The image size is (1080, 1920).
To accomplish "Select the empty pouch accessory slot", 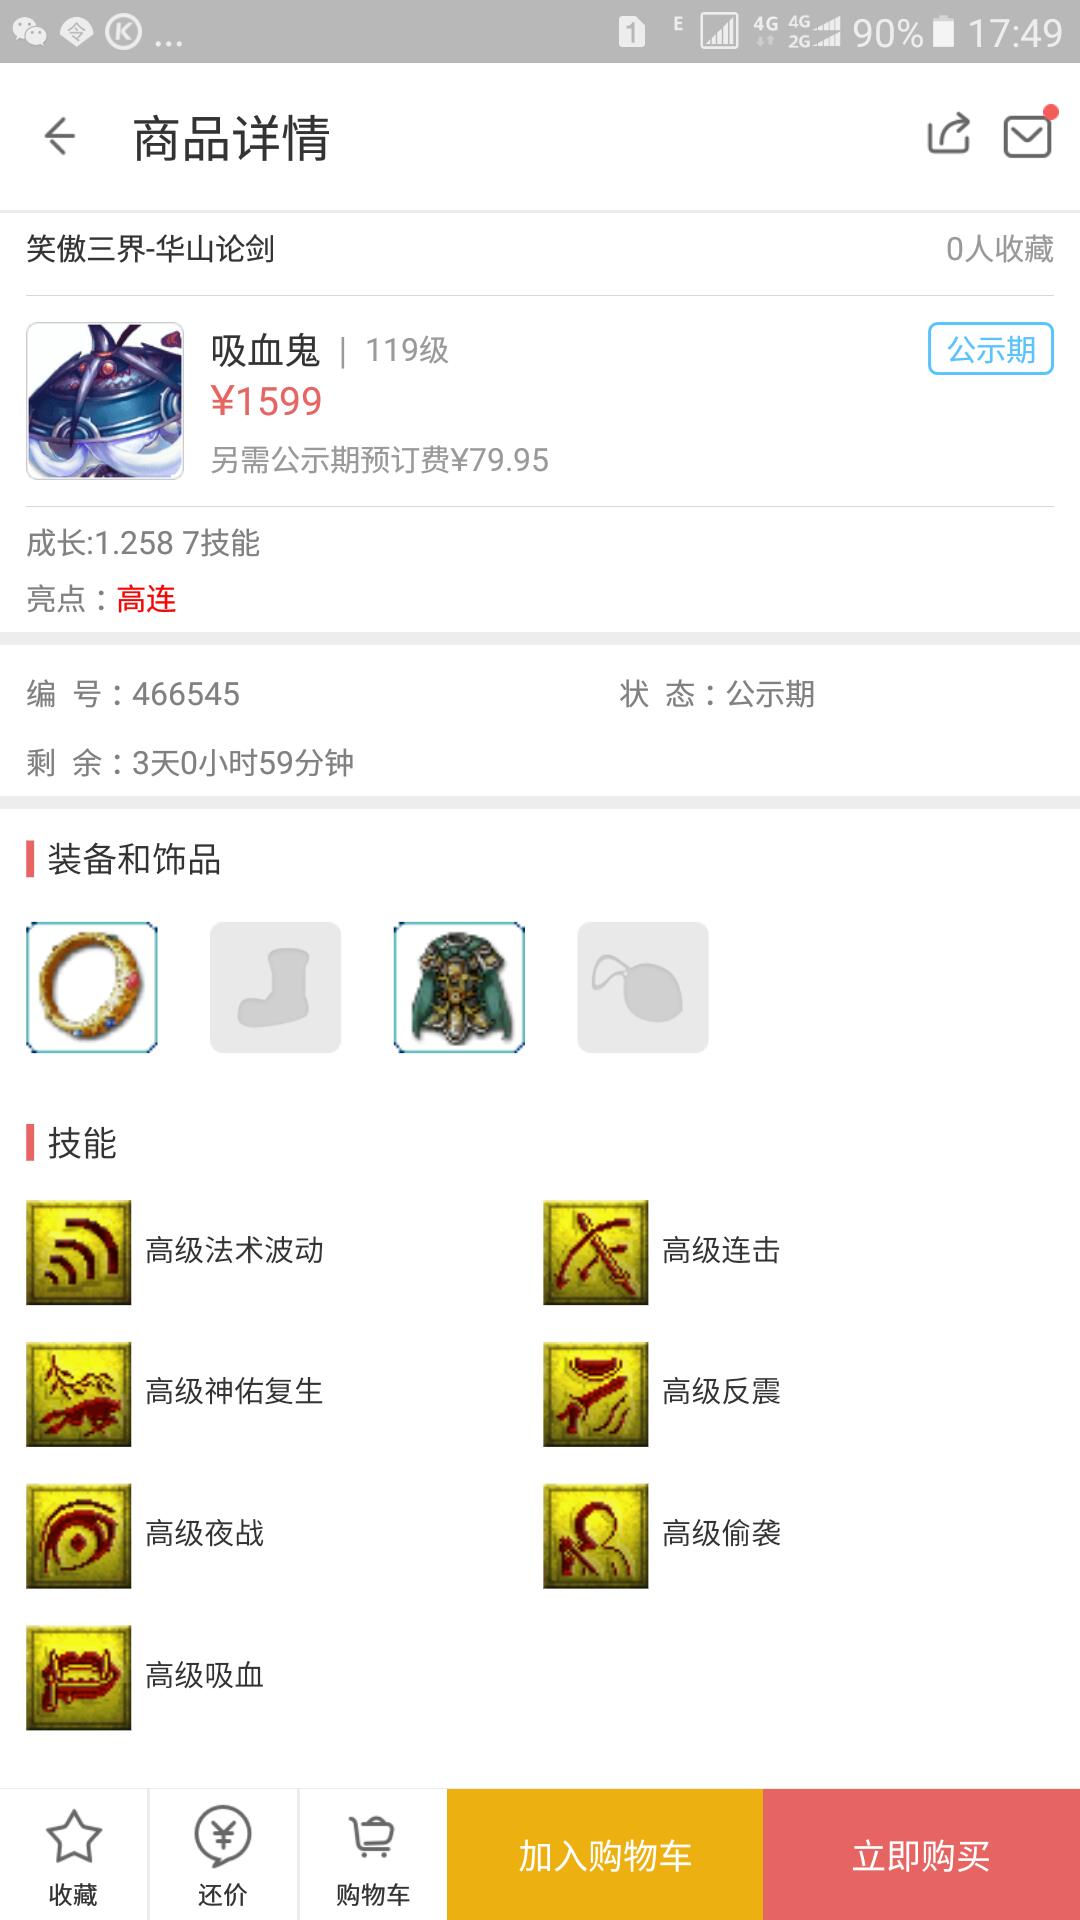I will (643, 987).
